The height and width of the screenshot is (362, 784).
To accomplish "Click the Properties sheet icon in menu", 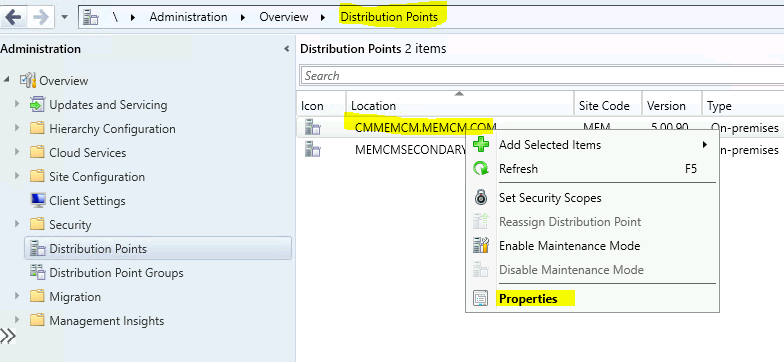I will [480, 299].
